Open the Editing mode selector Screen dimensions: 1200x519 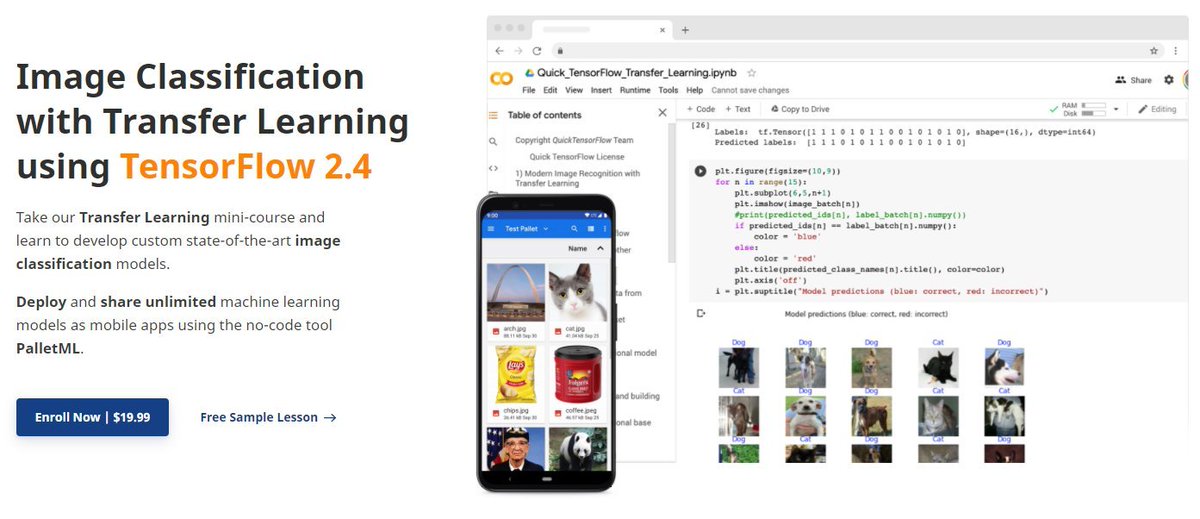pos(1157,109)
